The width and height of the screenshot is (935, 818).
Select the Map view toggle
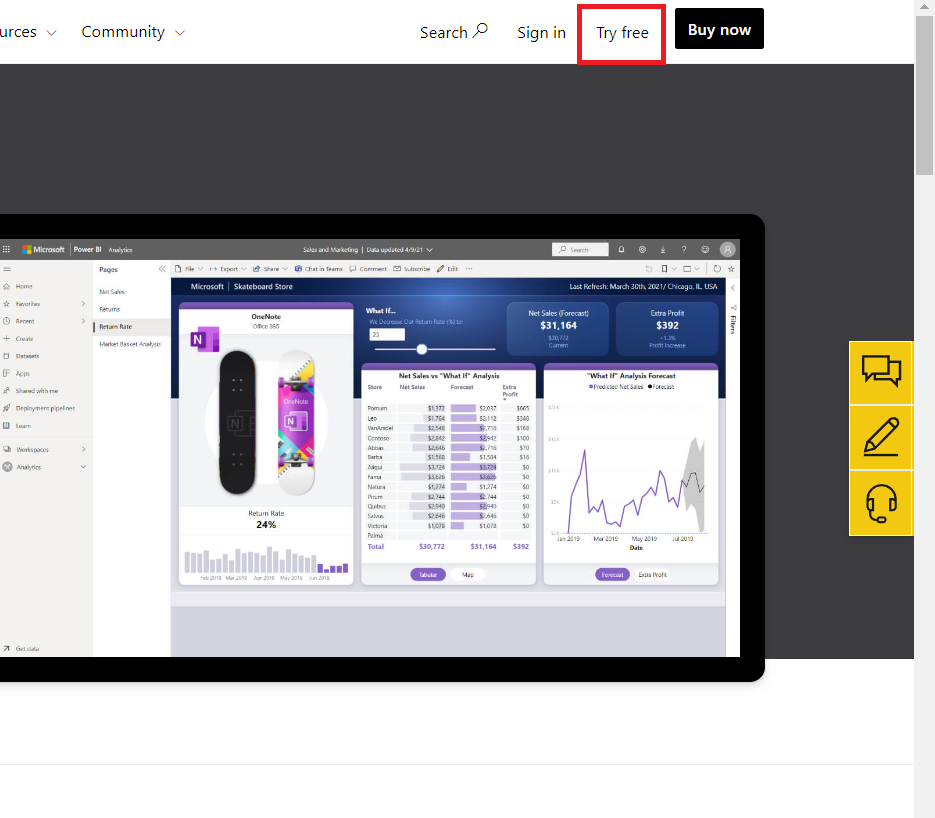click(468, 575)
